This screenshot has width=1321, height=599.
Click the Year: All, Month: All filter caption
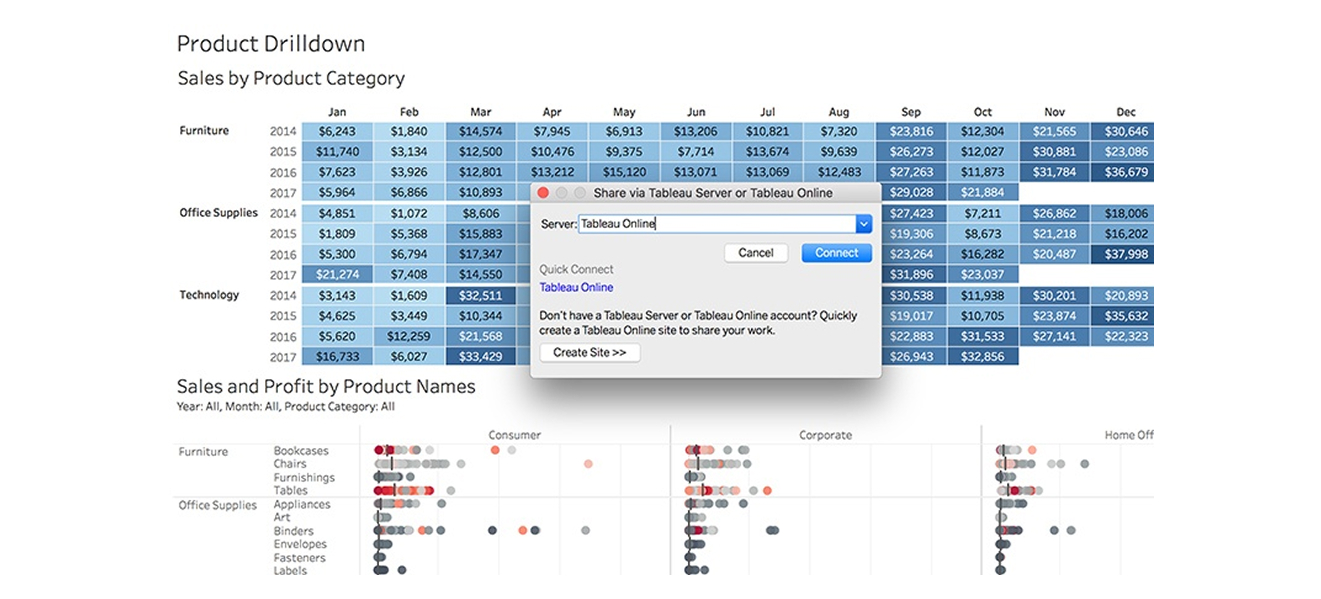coord(286,407)
